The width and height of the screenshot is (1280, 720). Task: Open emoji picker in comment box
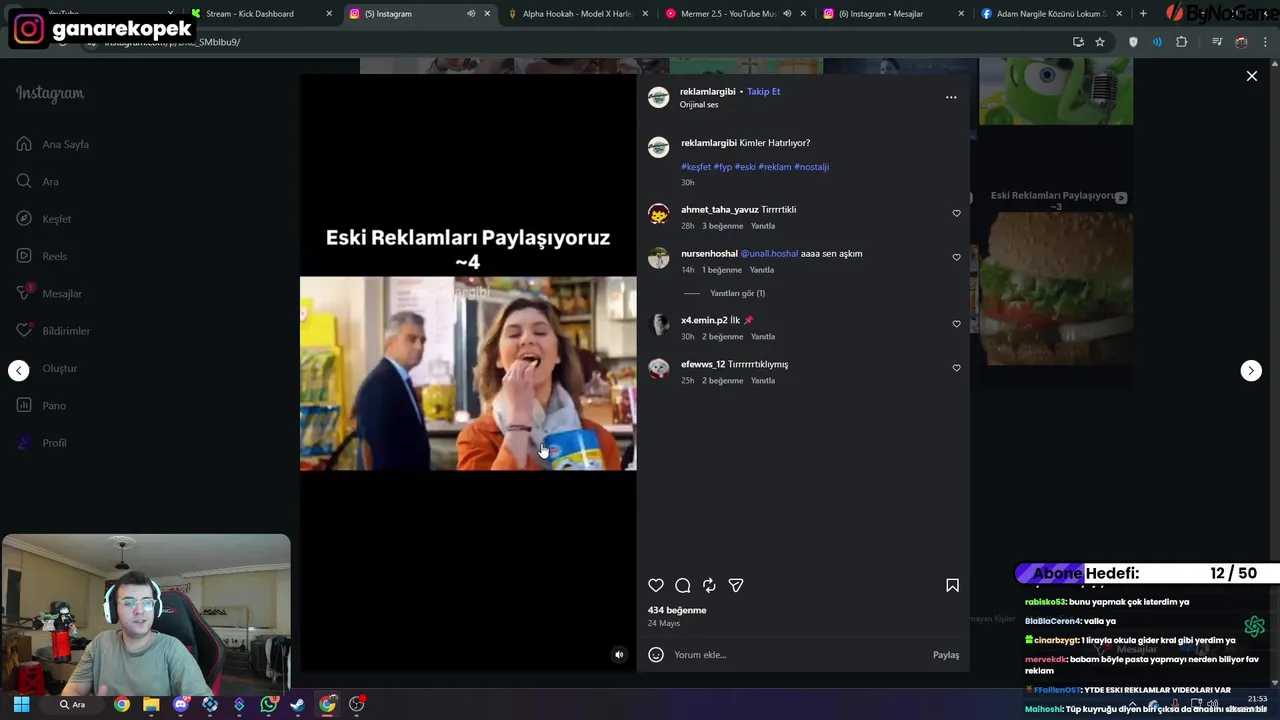(656, 655)
